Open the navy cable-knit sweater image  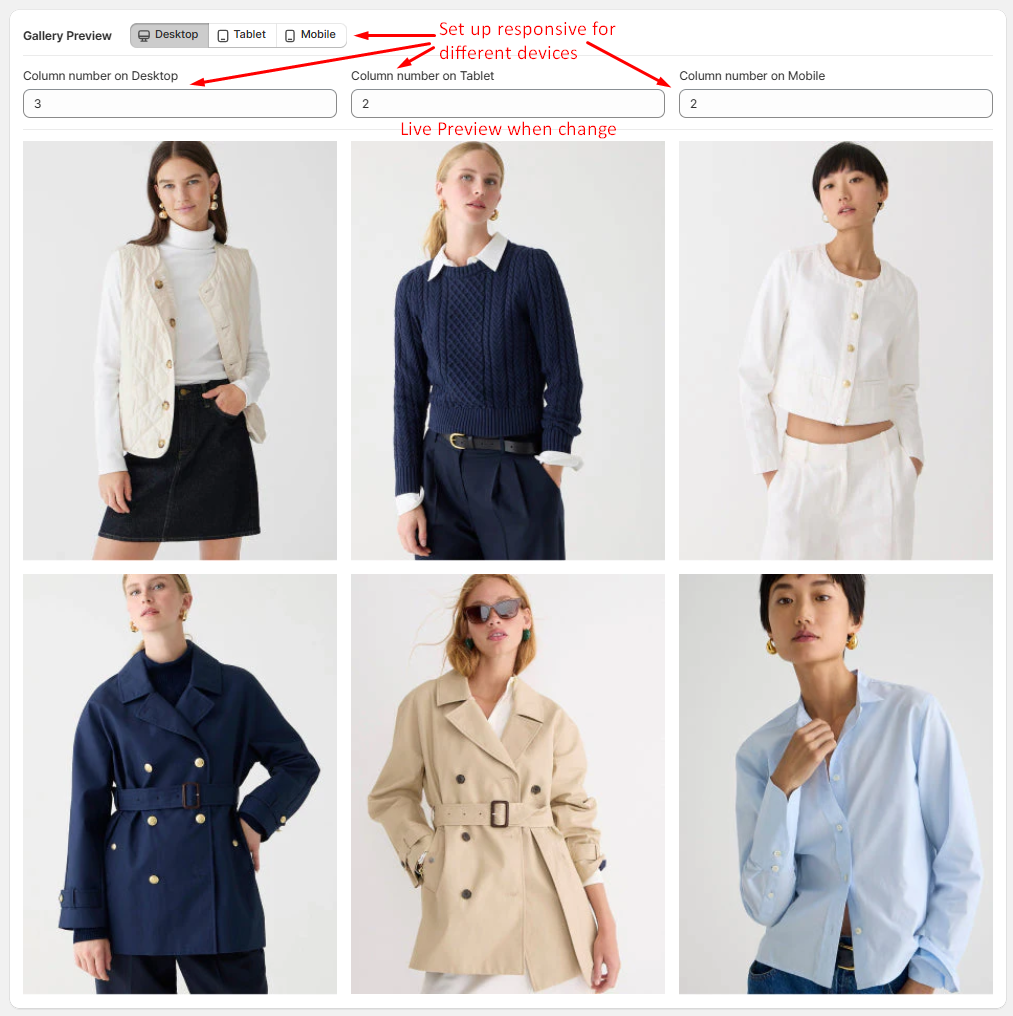pyautogui.click(x=507, y=351)
